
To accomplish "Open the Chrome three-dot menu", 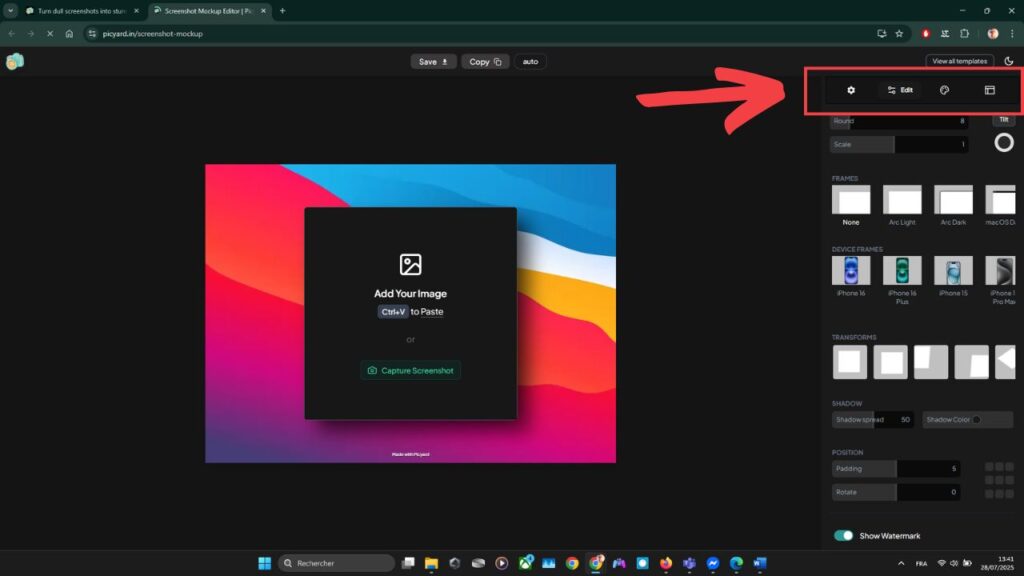I will point(1012,34).
